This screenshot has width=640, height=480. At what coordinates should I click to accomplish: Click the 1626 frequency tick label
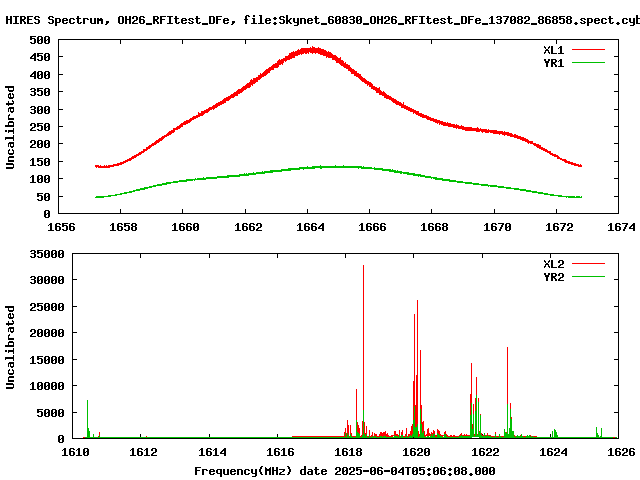pyautogui.click(x=621, y=452)
